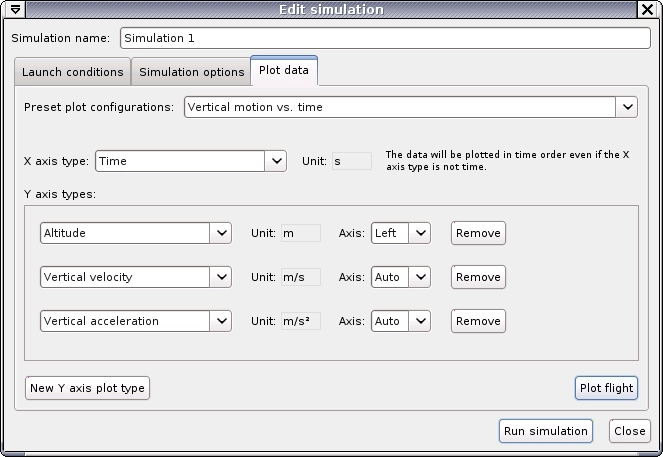The width and height of the screenshot is (663, 457).
Task: Remove the Vertical acceleration plot row
Action: 478,321
